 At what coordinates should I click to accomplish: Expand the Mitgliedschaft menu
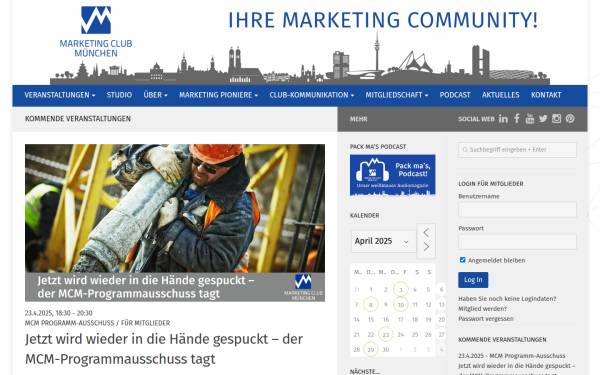396,95
